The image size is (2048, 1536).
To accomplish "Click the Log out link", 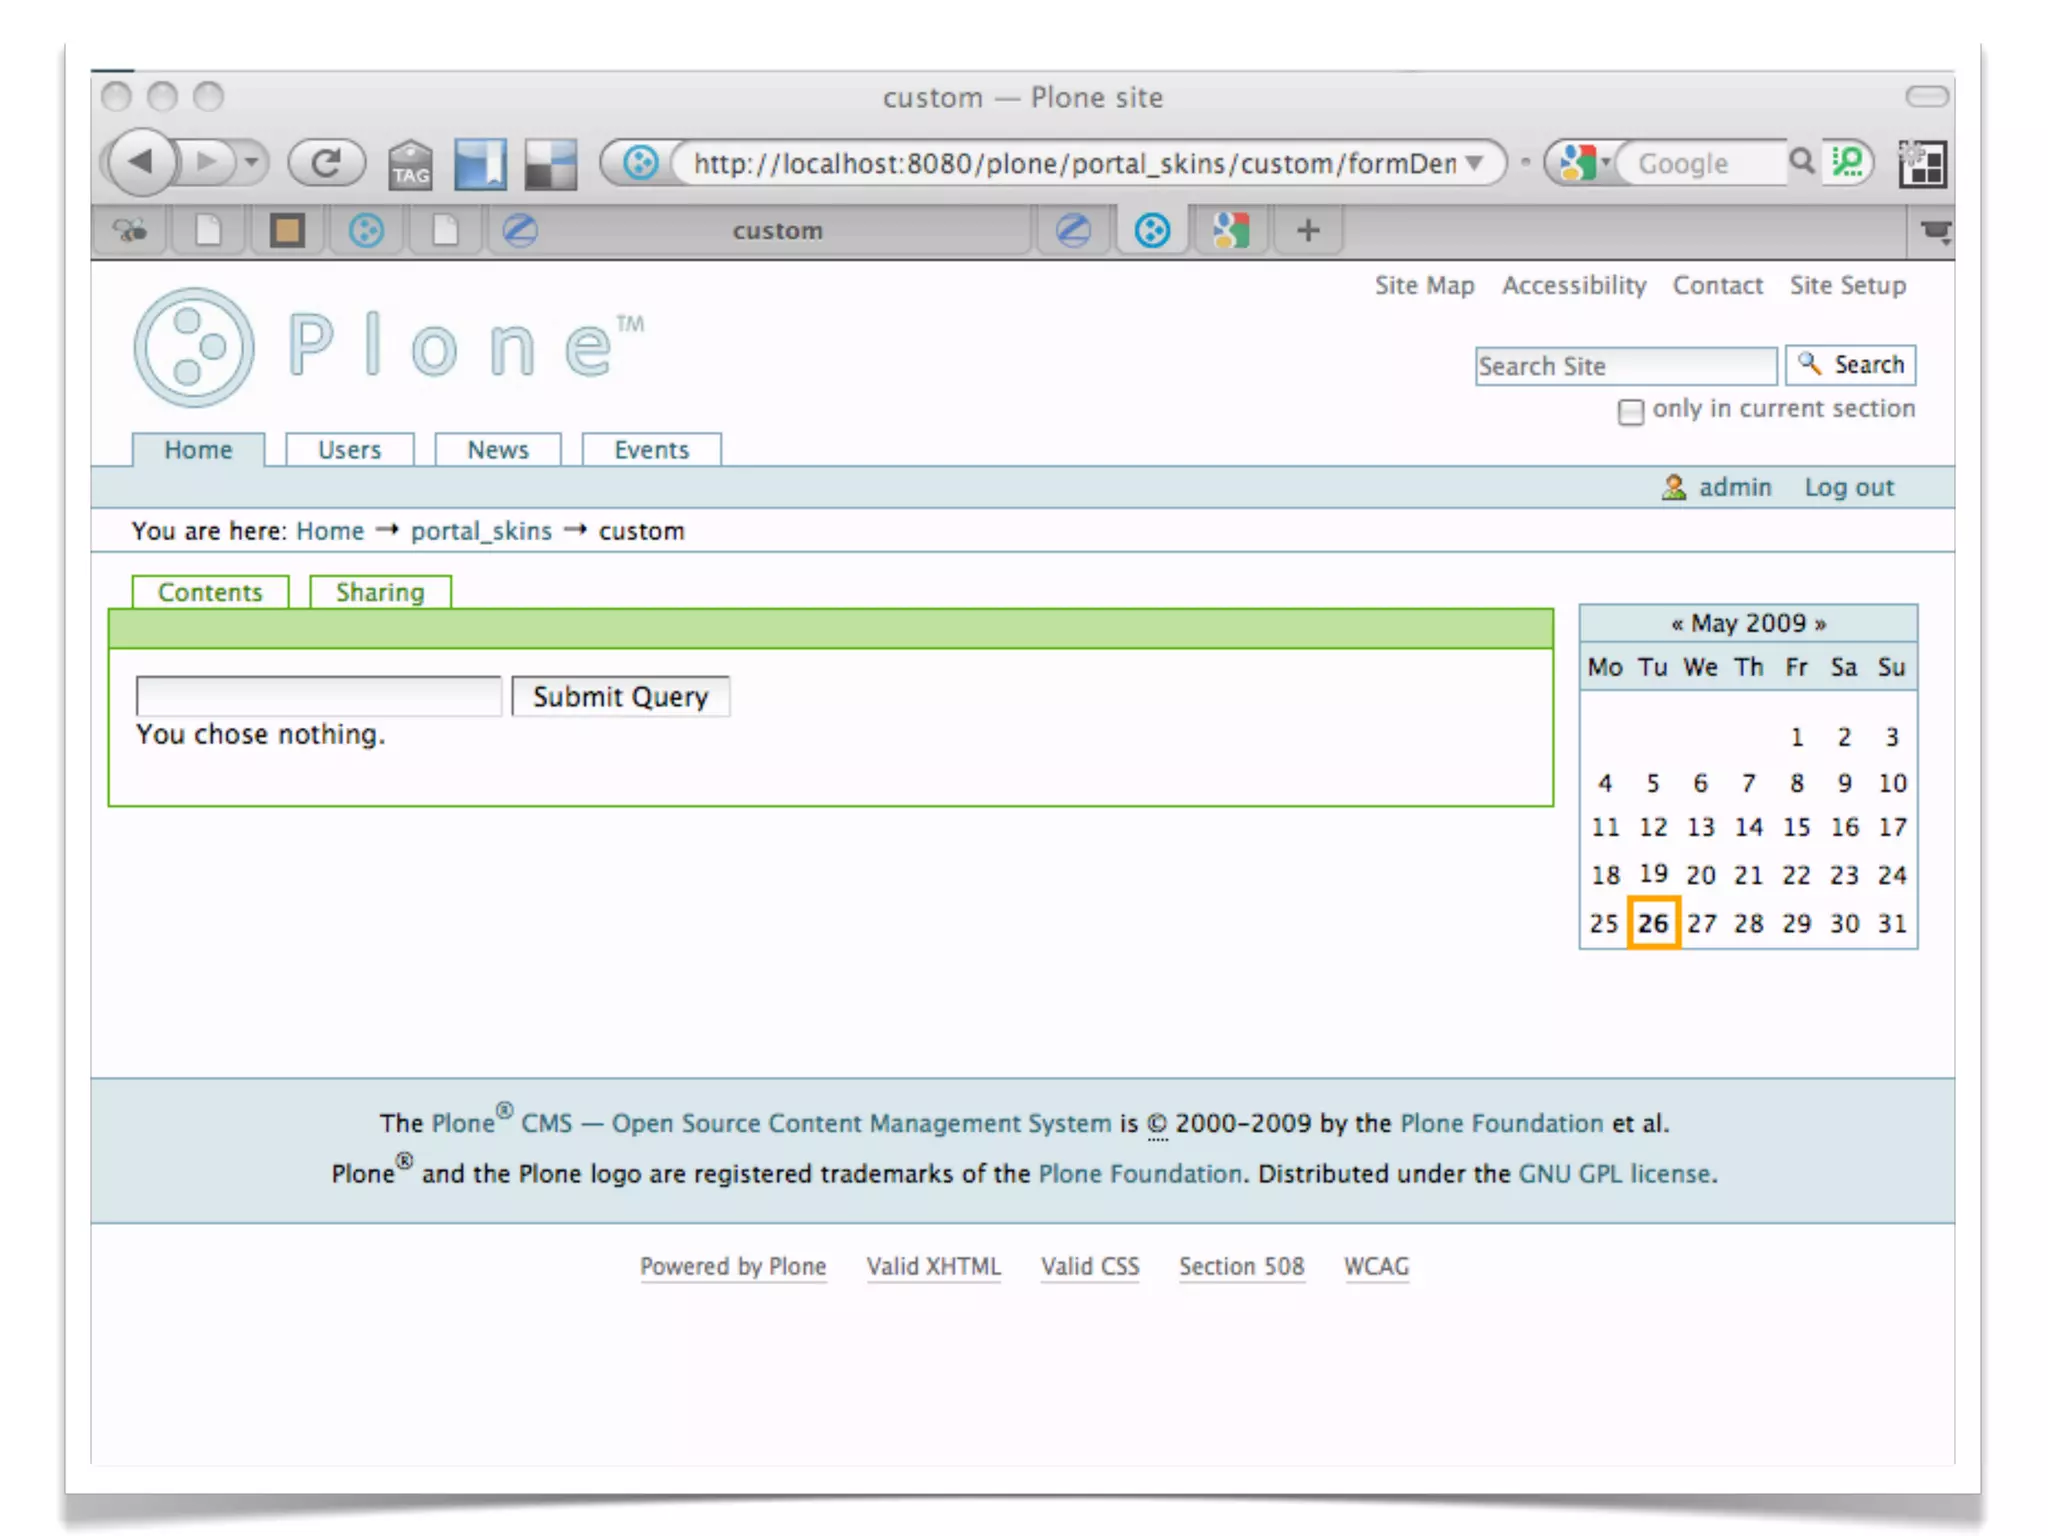I will click(1849, 487).
